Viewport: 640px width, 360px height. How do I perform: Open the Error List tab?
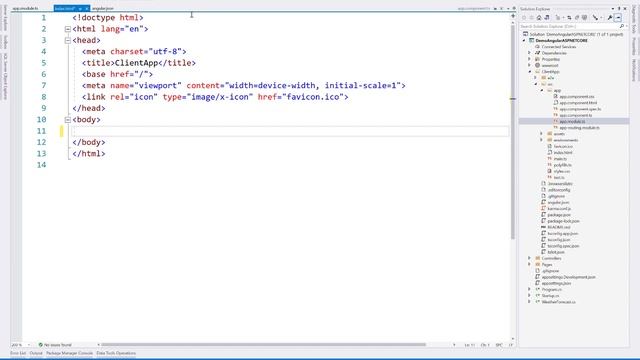tap(18, 353)
